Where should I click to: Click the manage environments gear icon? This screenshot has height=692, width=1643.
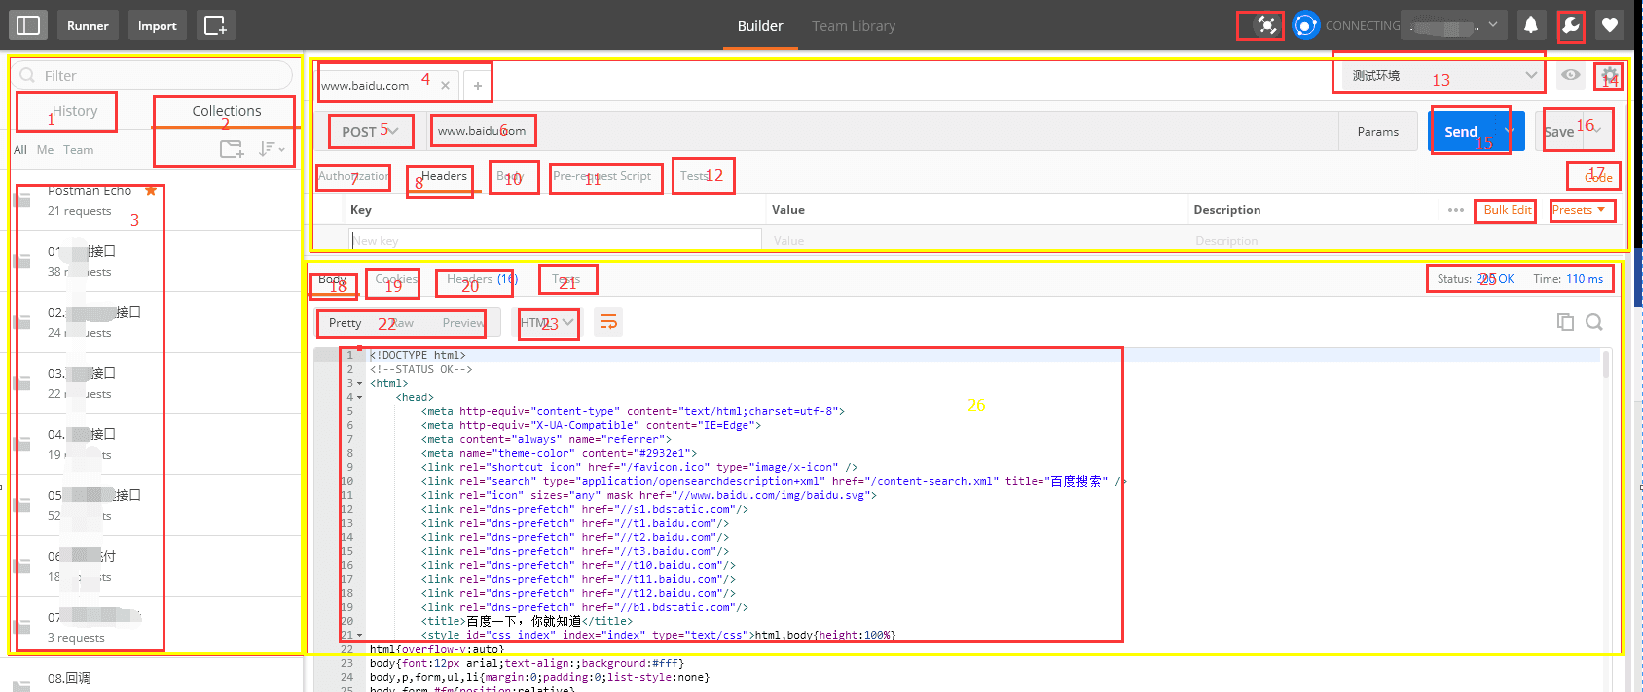(x=1609, y=75)
